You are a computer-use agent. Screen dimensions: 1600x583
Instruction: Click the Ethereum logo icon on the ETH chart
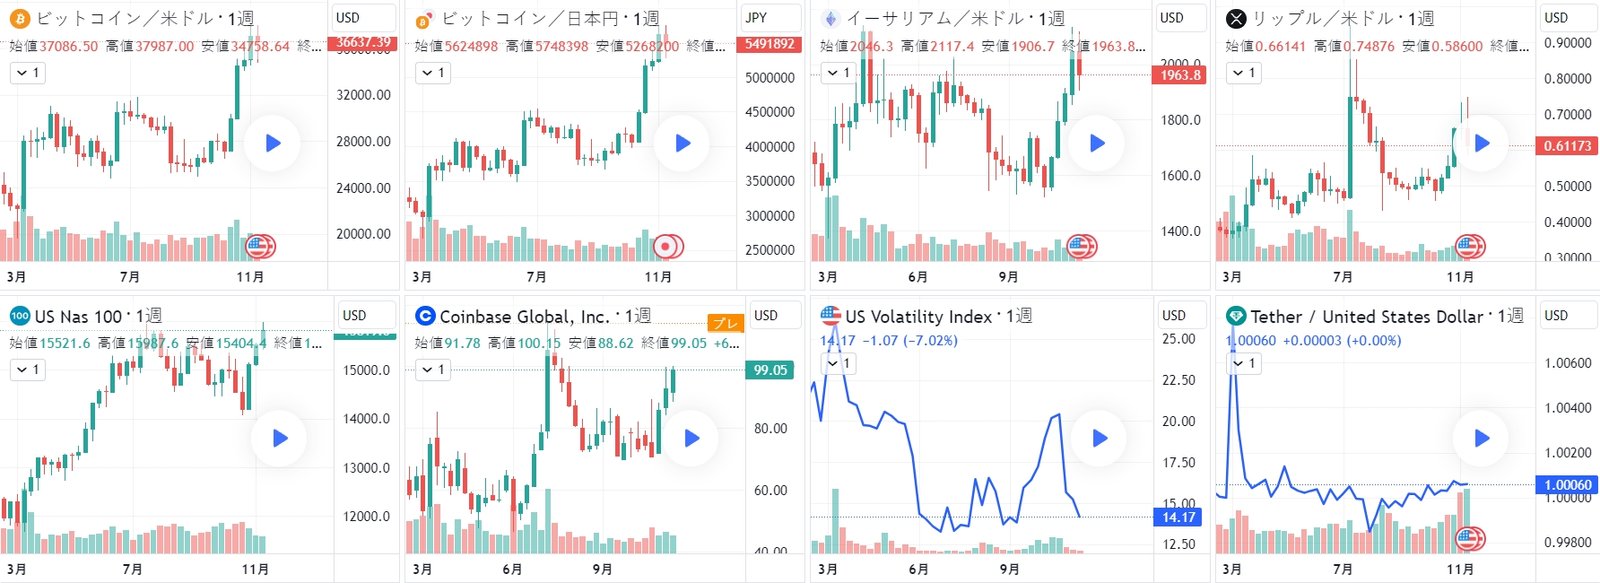[x=829, y=18]
